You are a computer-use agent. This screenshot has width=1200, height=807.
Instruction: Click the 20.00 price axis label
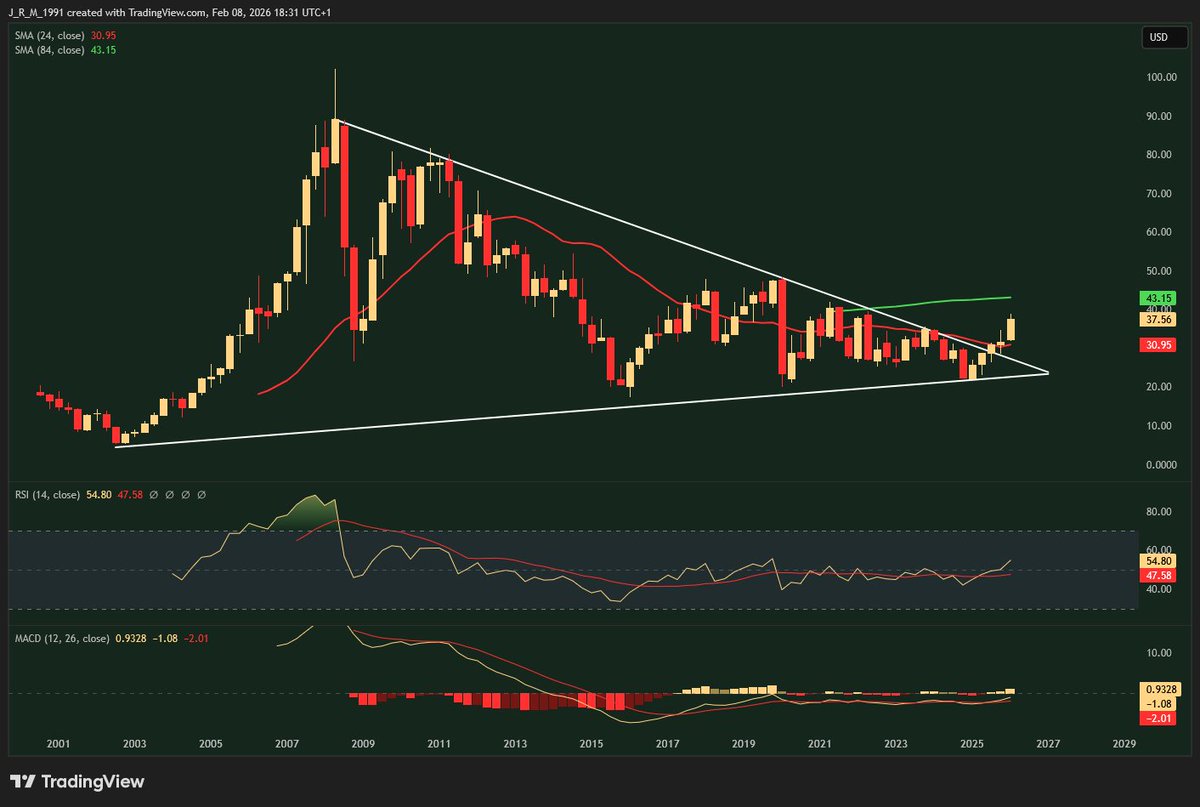click(1159, 388)
